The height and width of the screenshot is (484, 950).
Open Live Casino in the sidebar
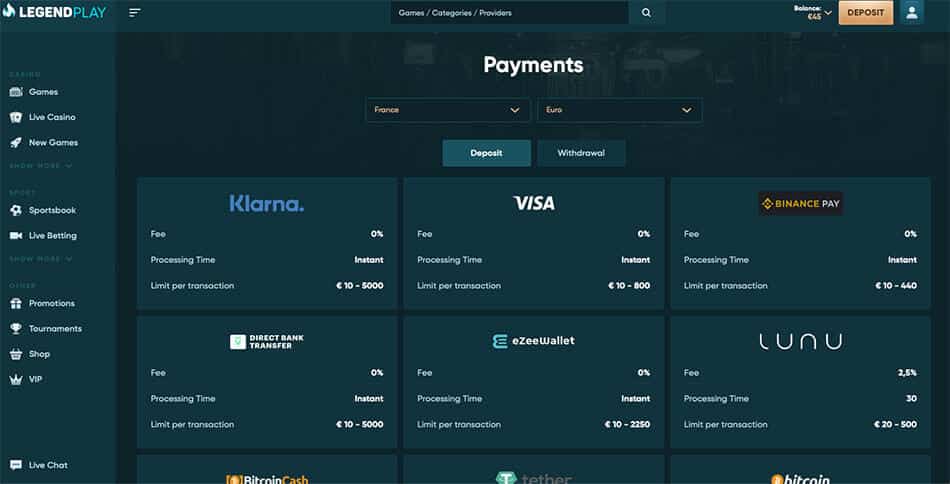click(x=52, y=118)
